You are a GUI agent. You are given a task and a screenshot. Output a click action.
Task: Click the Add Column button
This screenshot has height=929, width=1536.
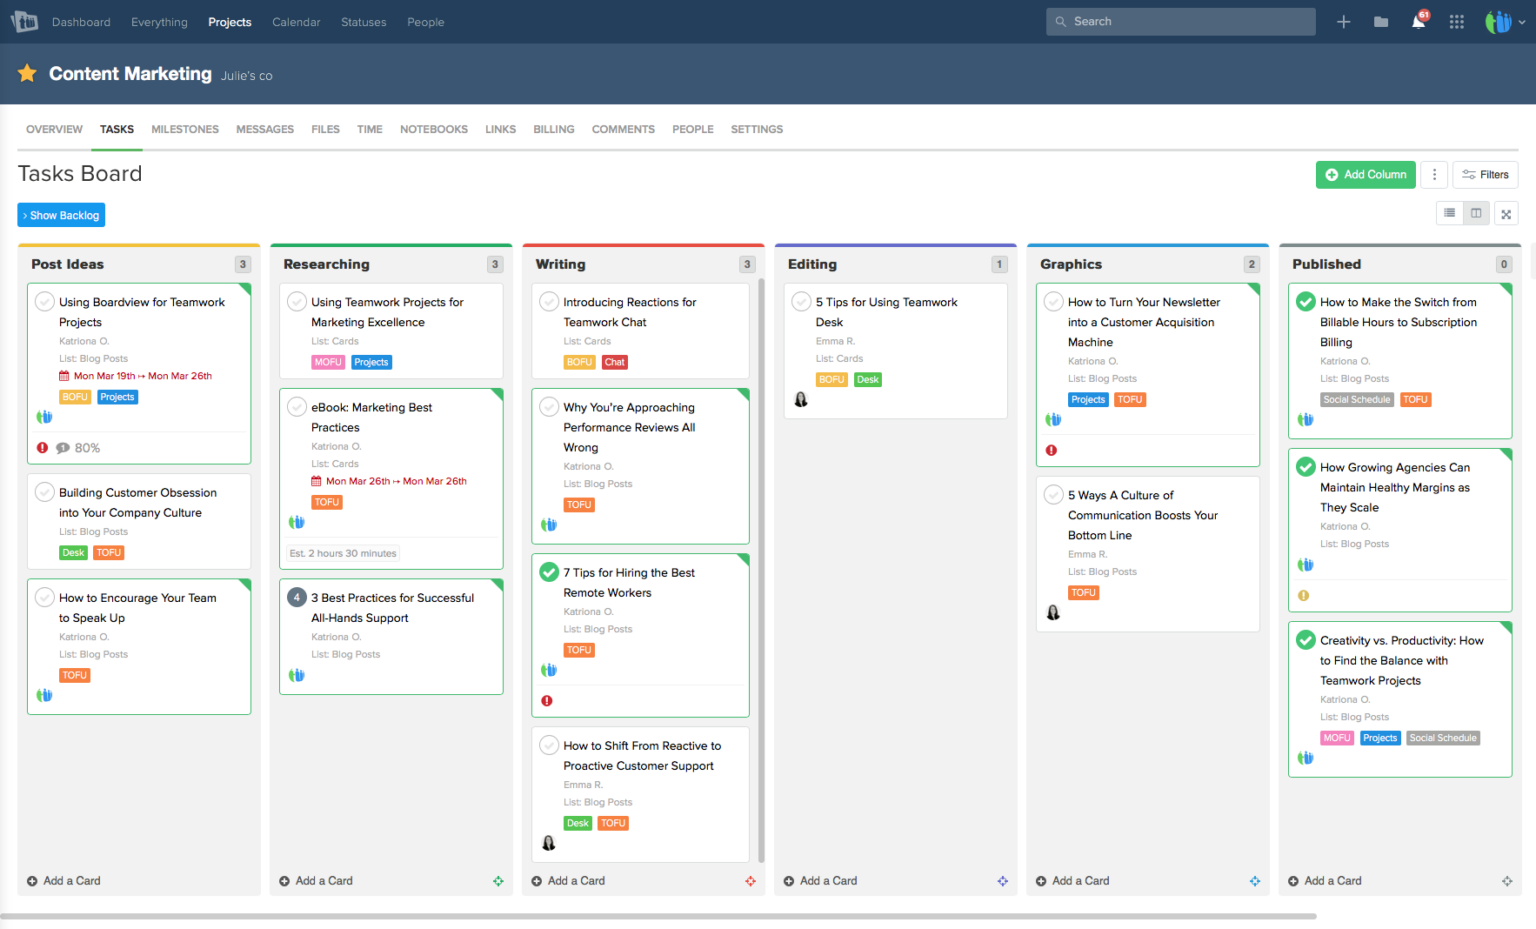pyautogui.click(x=1366, y=174)
